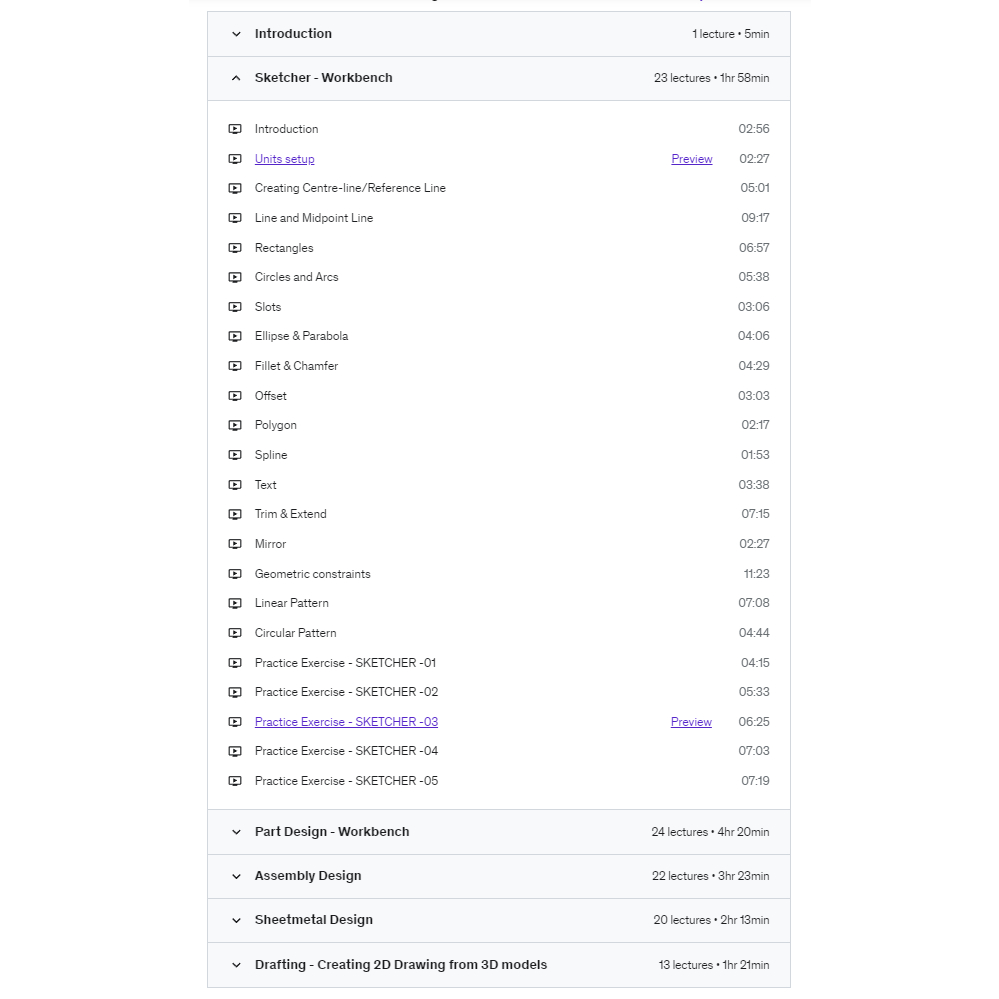The height and width of the screenshot is (999, 999).
Task: Expand the Introduction section chevron
Action: click(236, 34)
